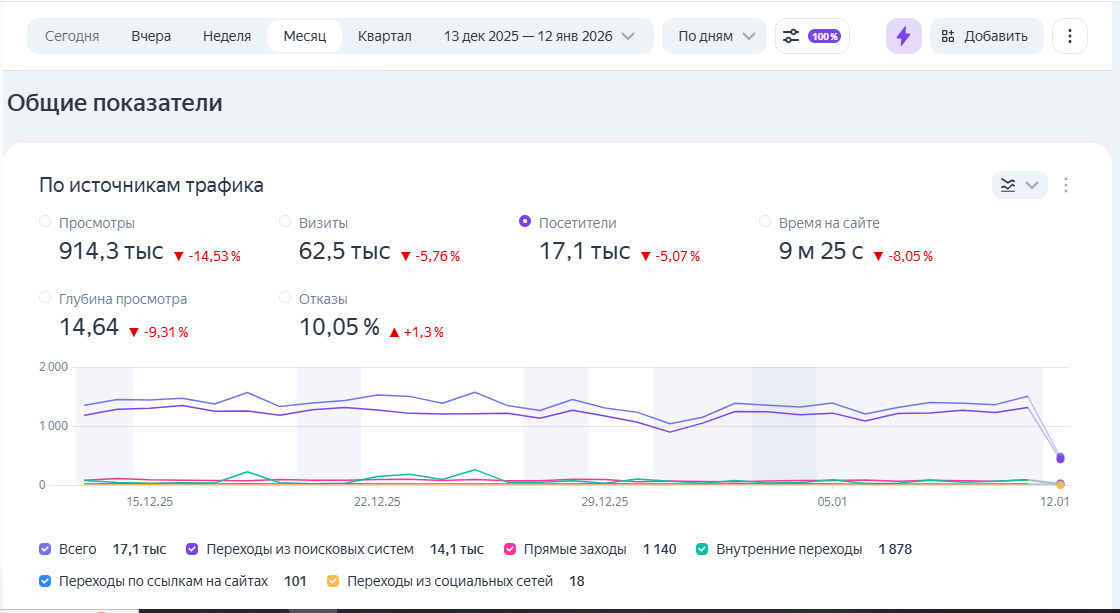Screen dimensions: 1120x613
Task: Click the chart type icon in the widget
Action: point(1008,185)
